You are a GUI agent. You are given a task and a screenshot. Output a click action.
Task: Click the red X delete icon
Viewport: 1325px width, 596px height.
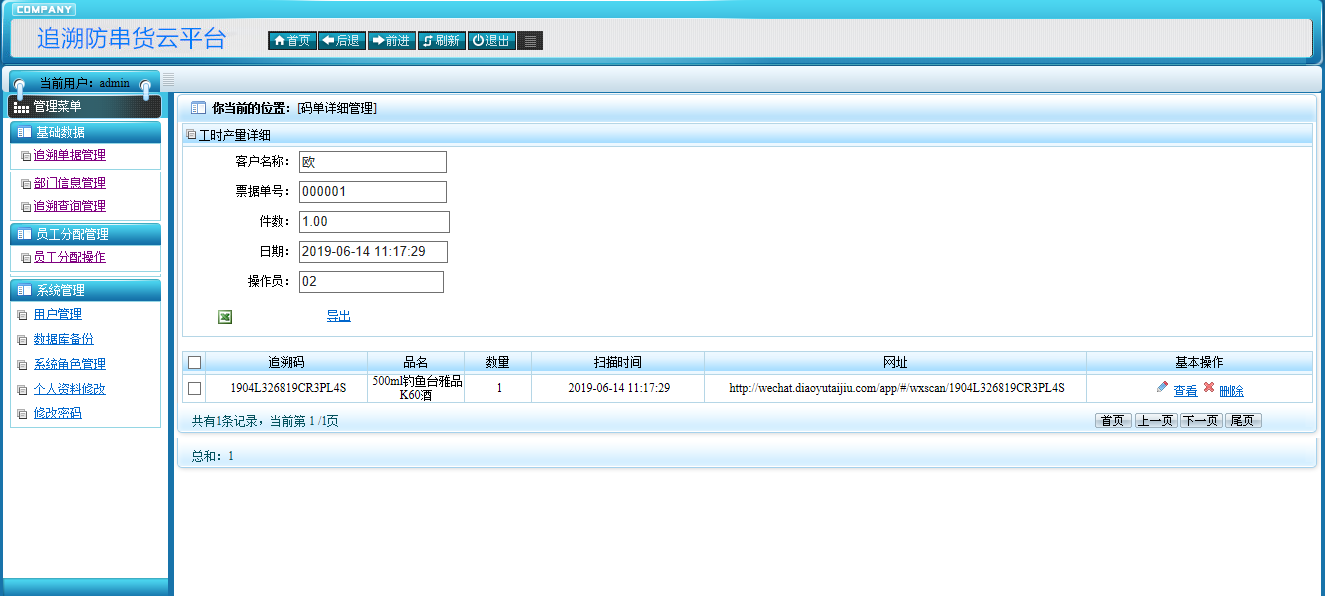pyautogui.click(x=1208, y=388)
